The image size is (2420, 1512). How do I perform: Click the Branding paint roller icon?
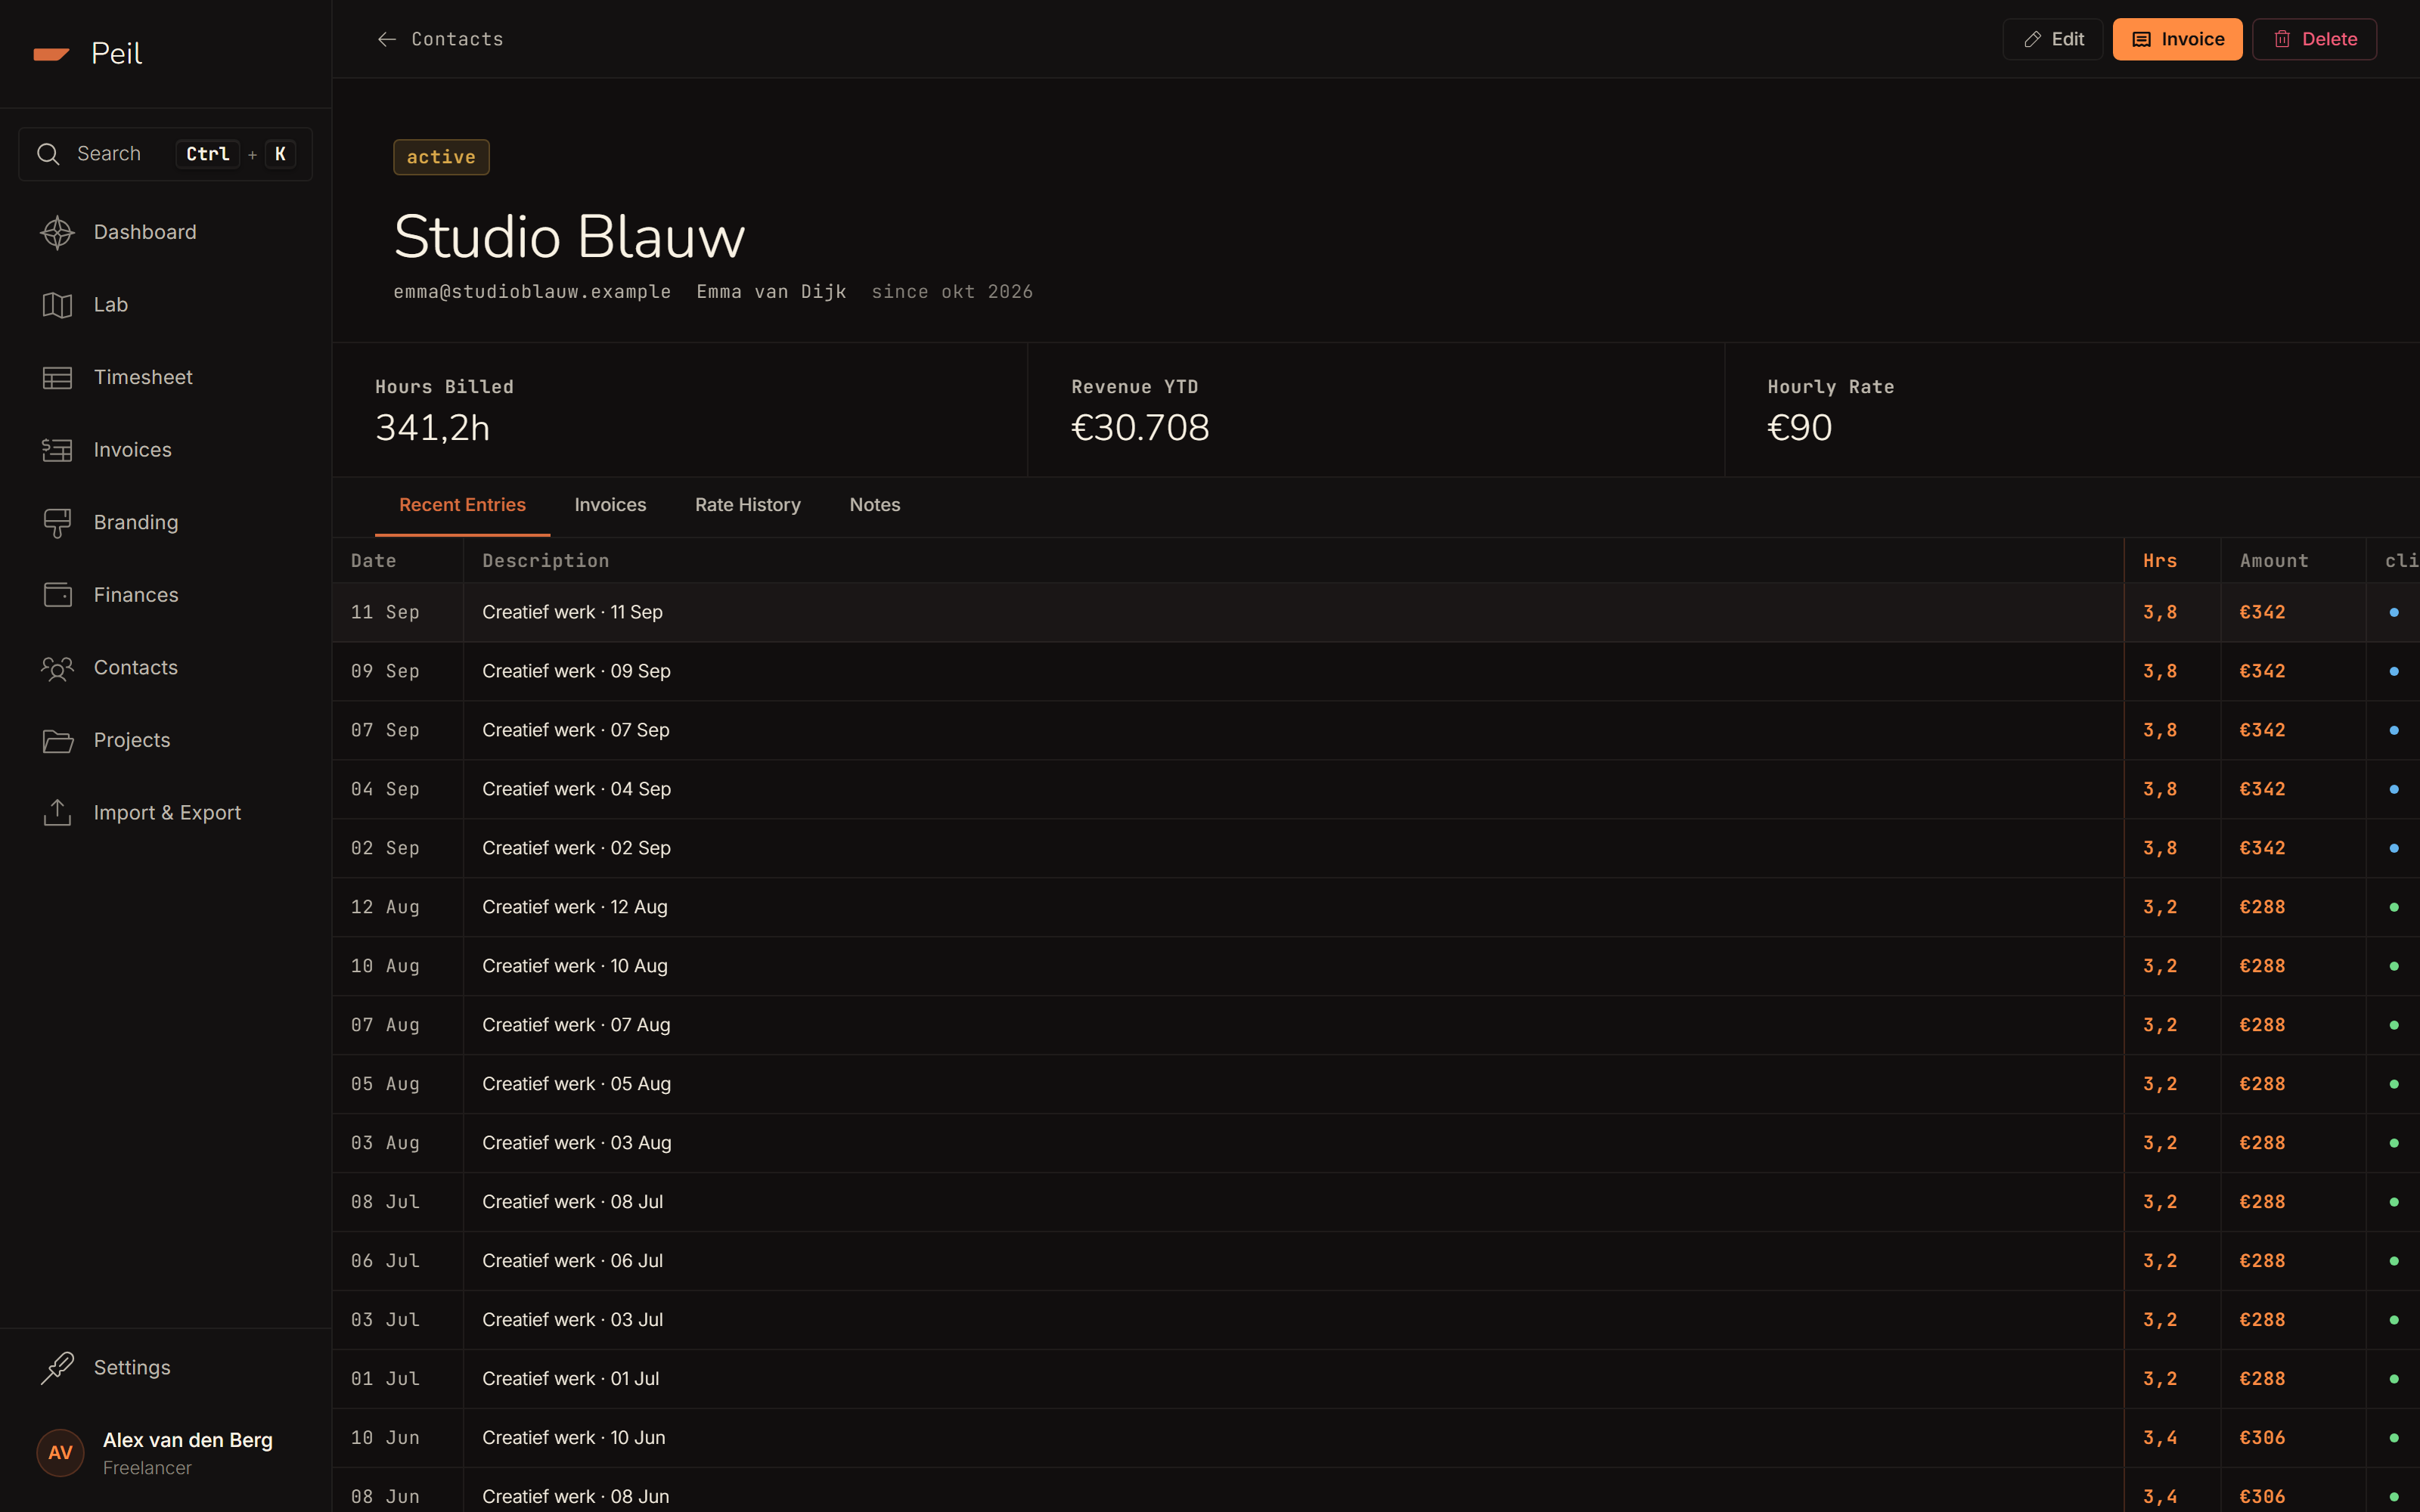57,523
